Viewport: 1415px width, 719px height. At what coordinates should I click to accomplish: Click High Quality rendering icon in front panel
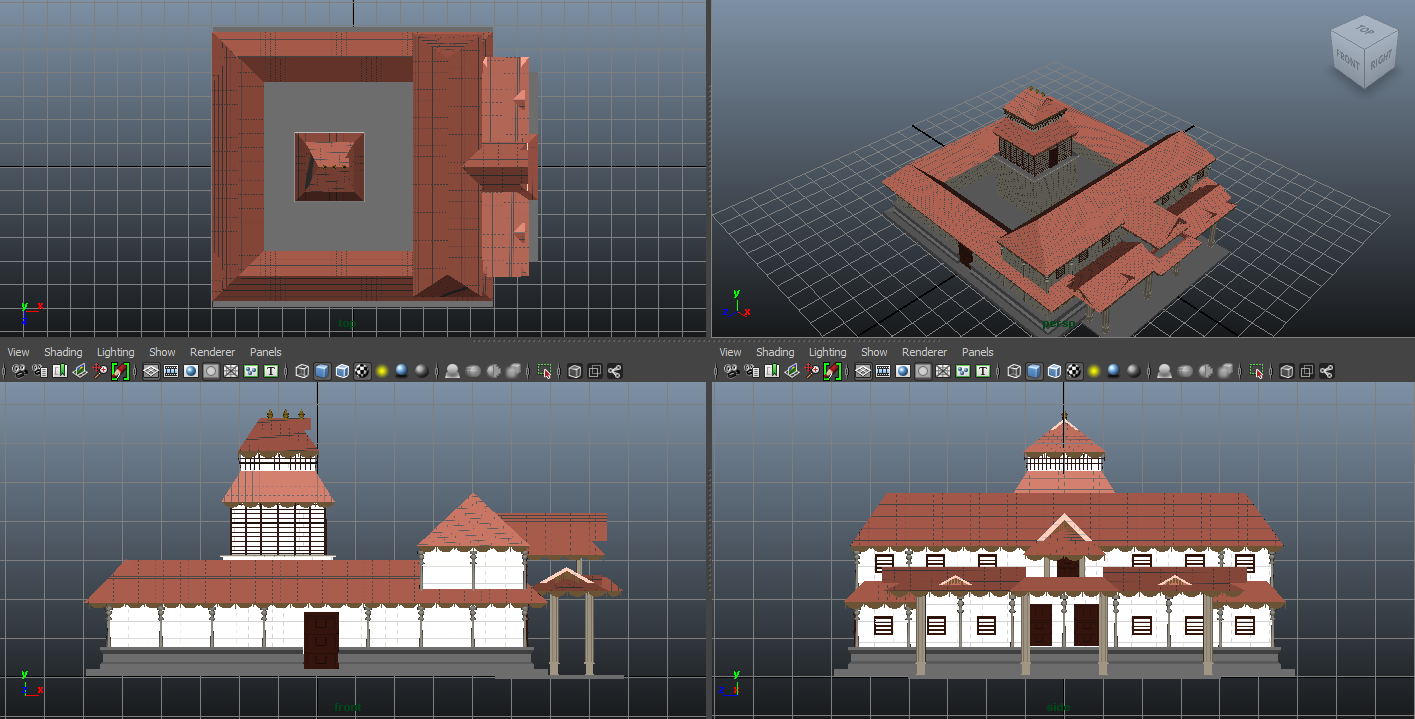click(x=421, y=371)
